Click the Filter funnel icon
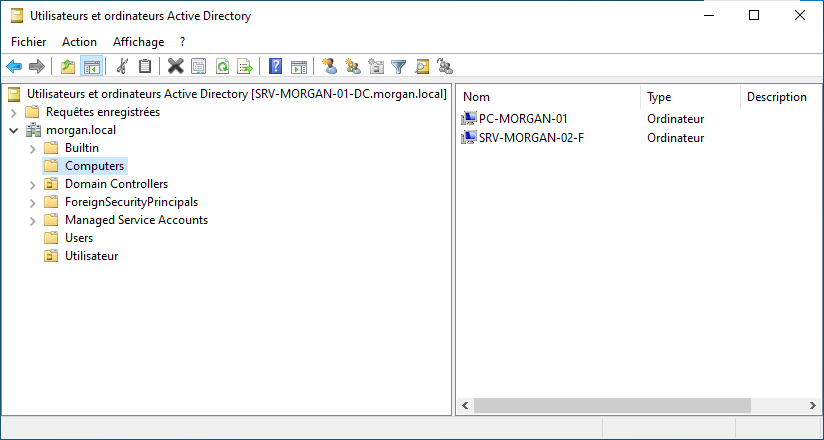824x440 pixels. (399, 67)
